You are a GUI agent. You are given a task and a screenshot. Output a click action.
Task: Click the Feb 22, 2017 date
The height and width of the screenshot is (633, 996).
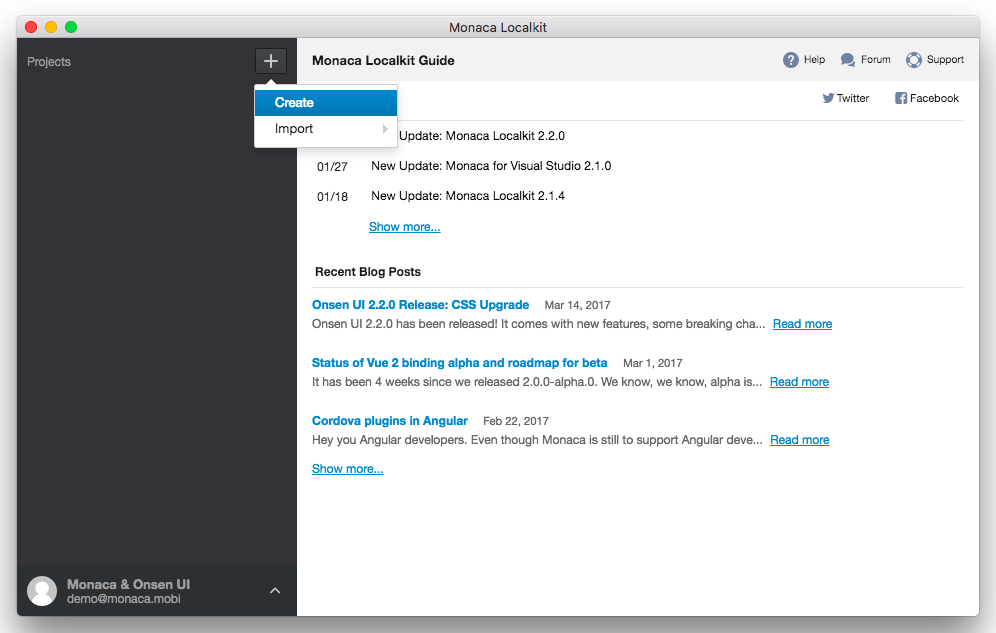(516, 421)
